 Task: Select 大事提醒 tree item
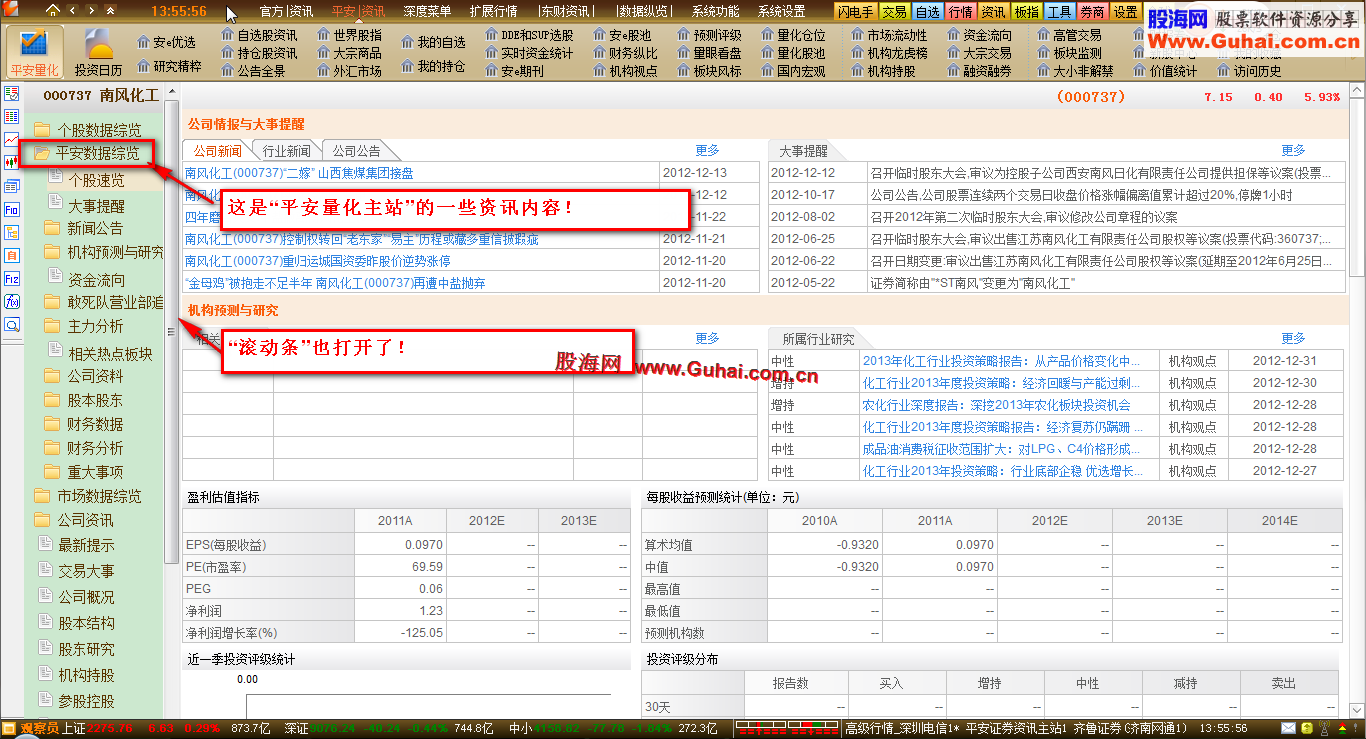pos(86,206)
